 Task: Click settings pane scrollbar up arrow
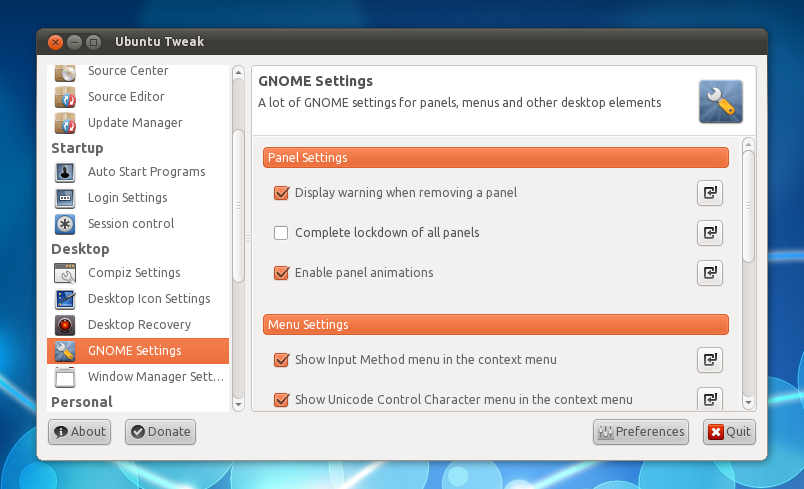coord(748,145)
